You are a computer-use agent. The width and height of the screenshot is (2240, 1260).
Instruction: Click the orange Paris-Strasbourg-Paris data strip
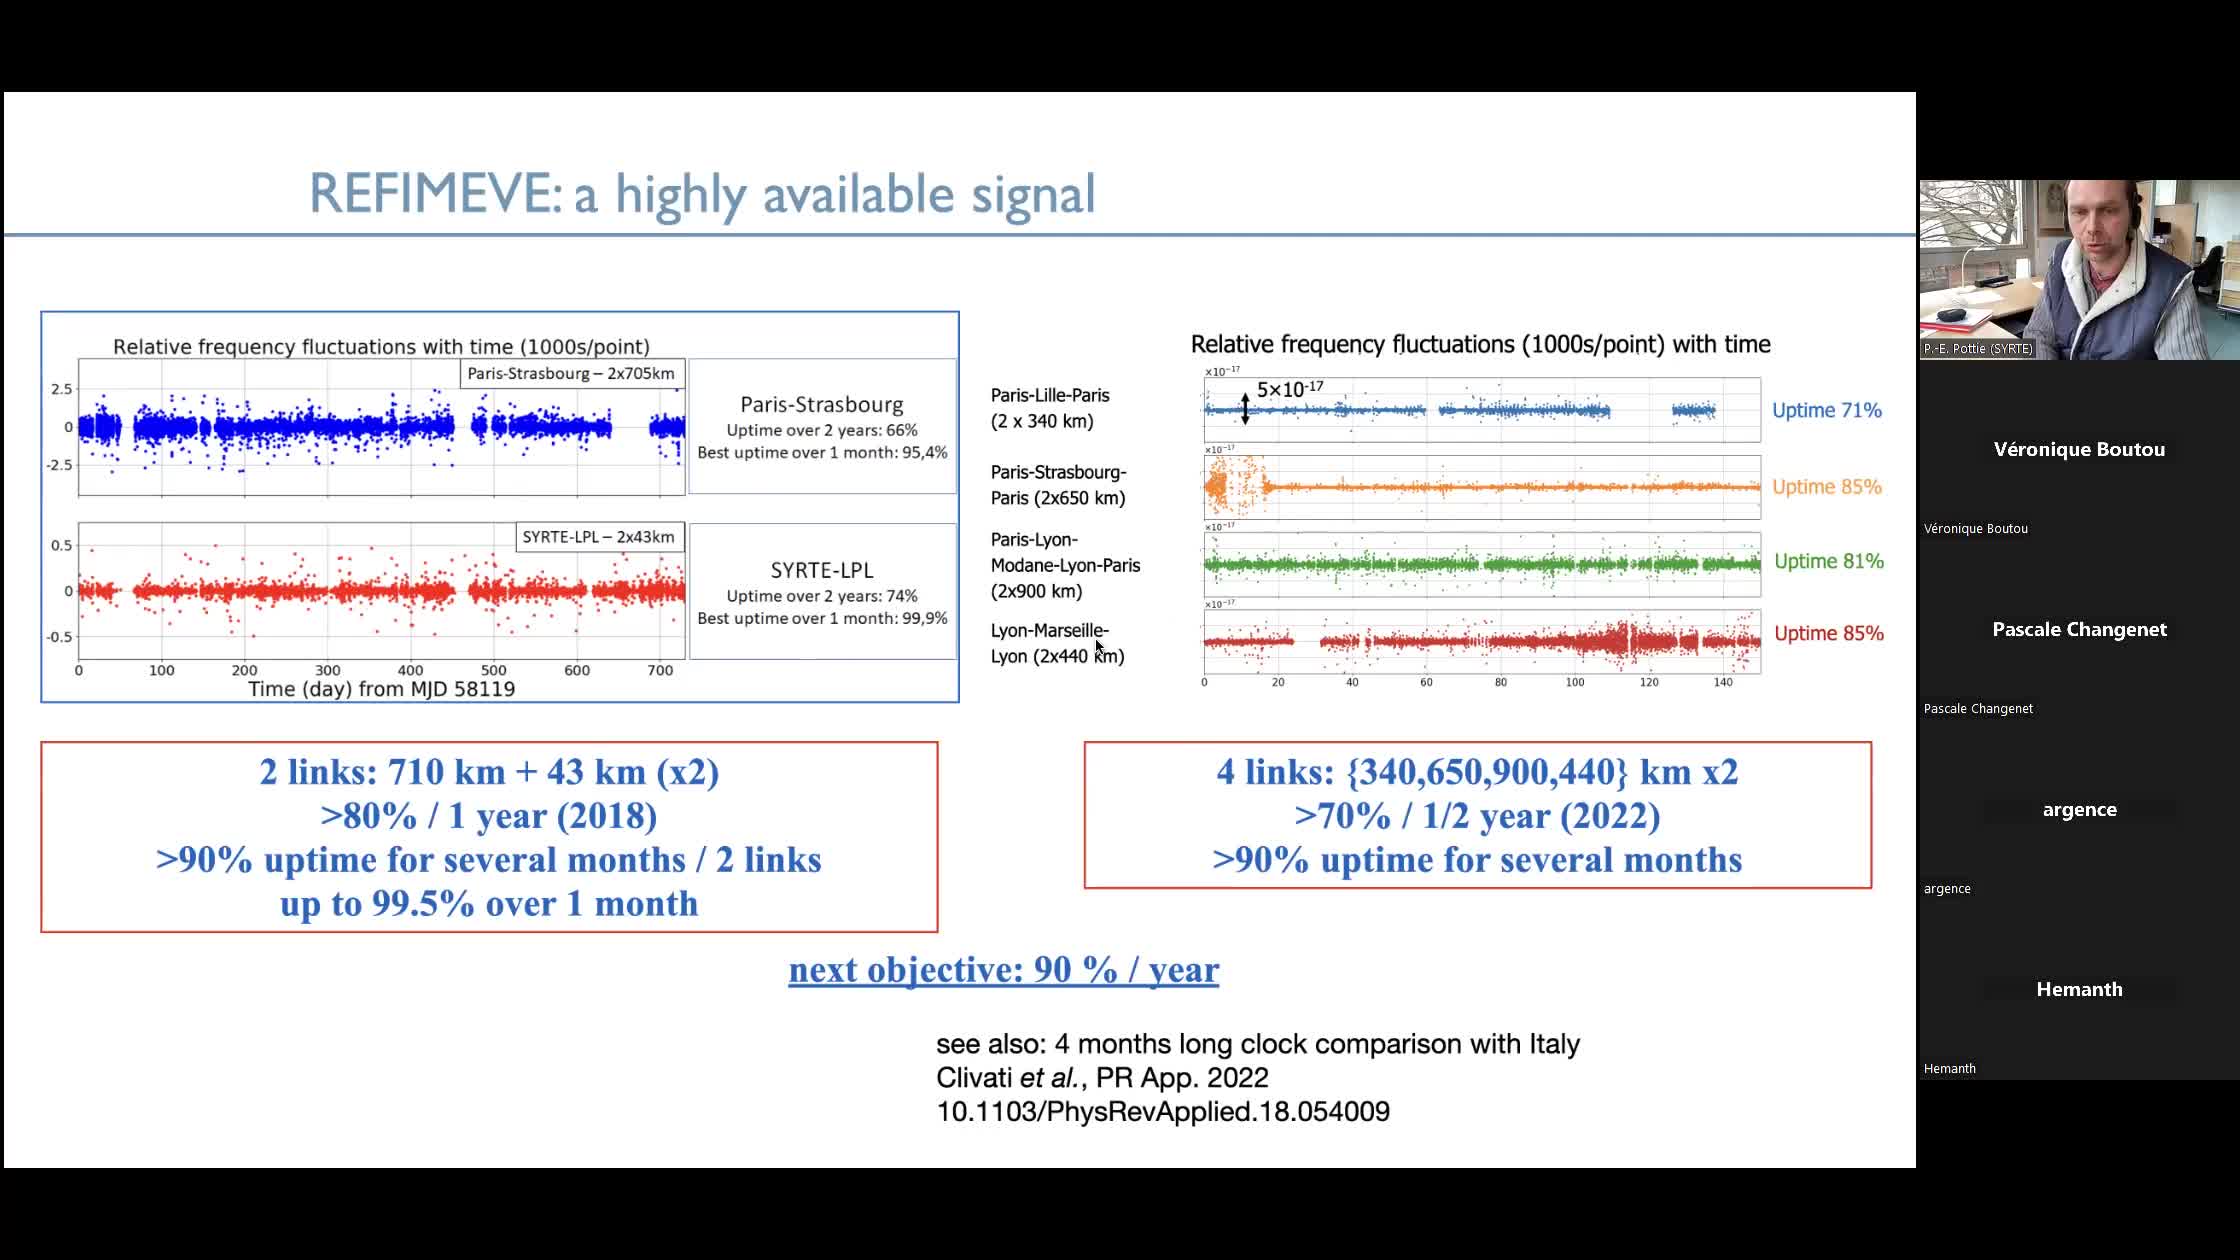click(x=1480, y=487)
